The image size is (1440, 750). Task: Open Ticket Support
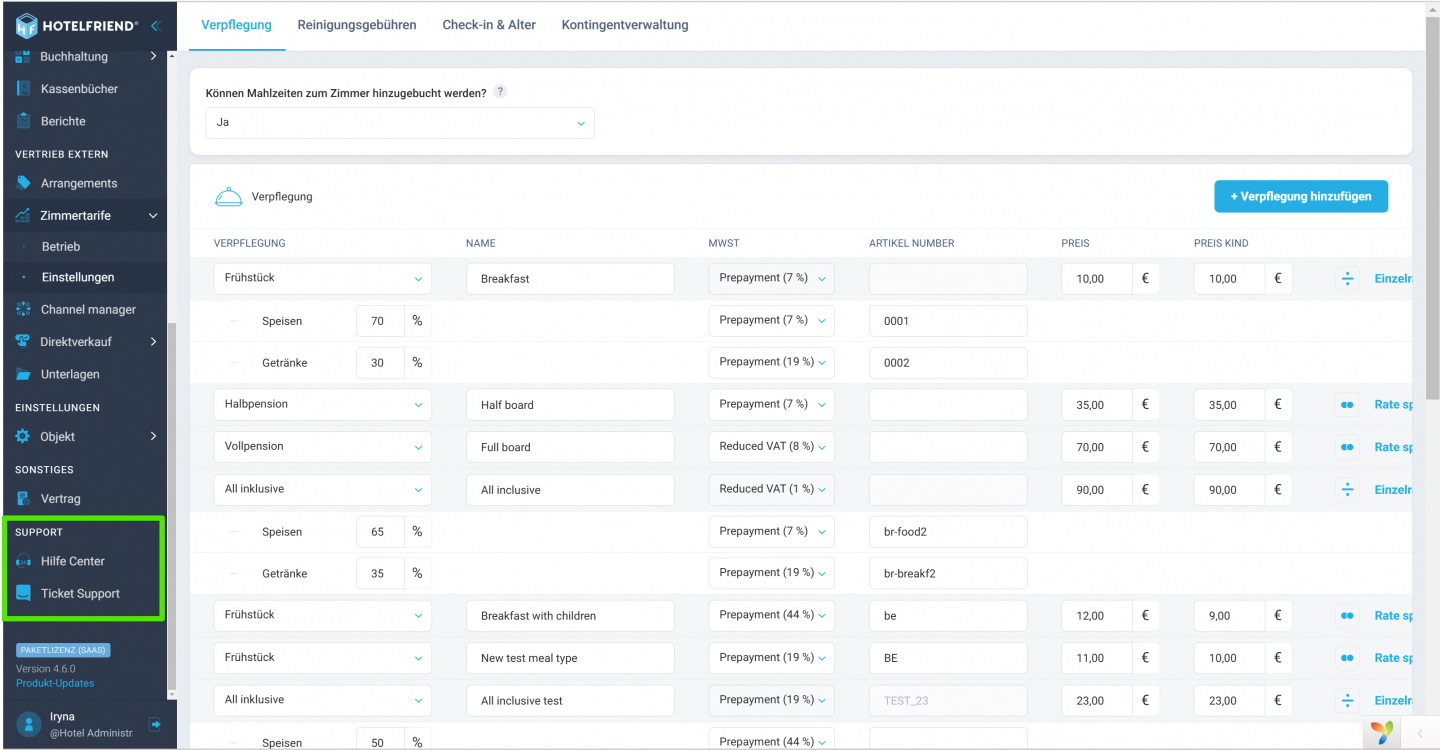coord(80,593)
